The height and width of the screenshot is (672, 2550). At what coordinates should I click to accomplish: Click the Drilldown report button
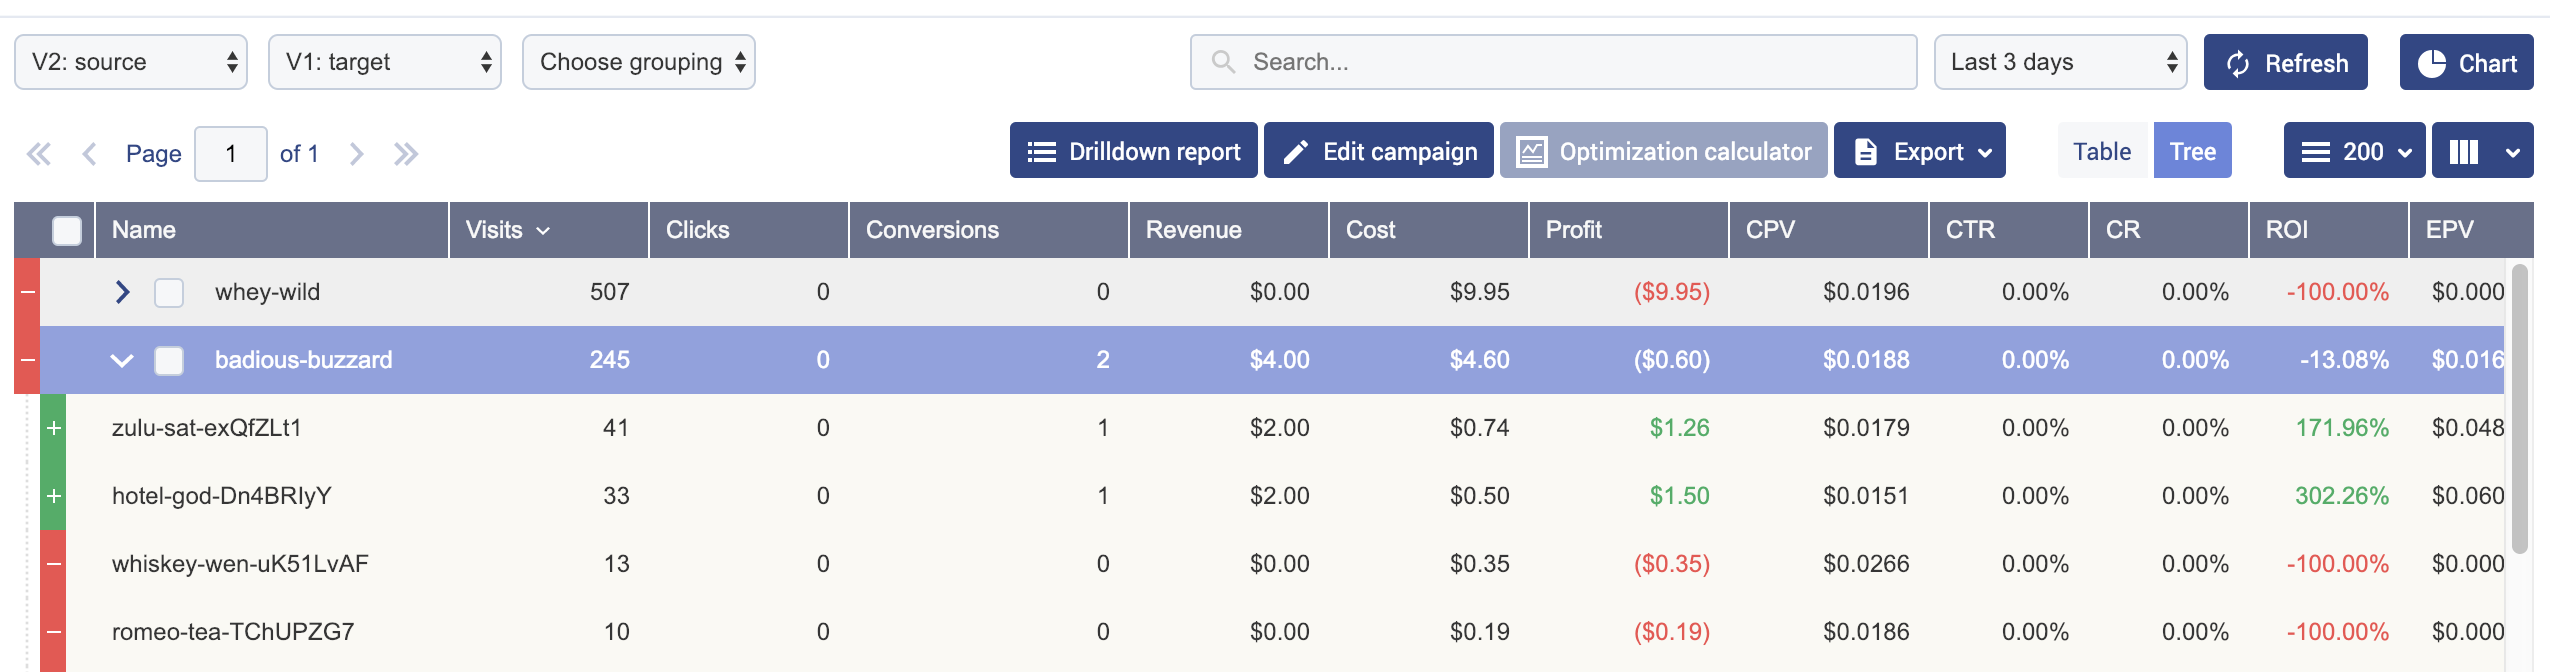1133,151
